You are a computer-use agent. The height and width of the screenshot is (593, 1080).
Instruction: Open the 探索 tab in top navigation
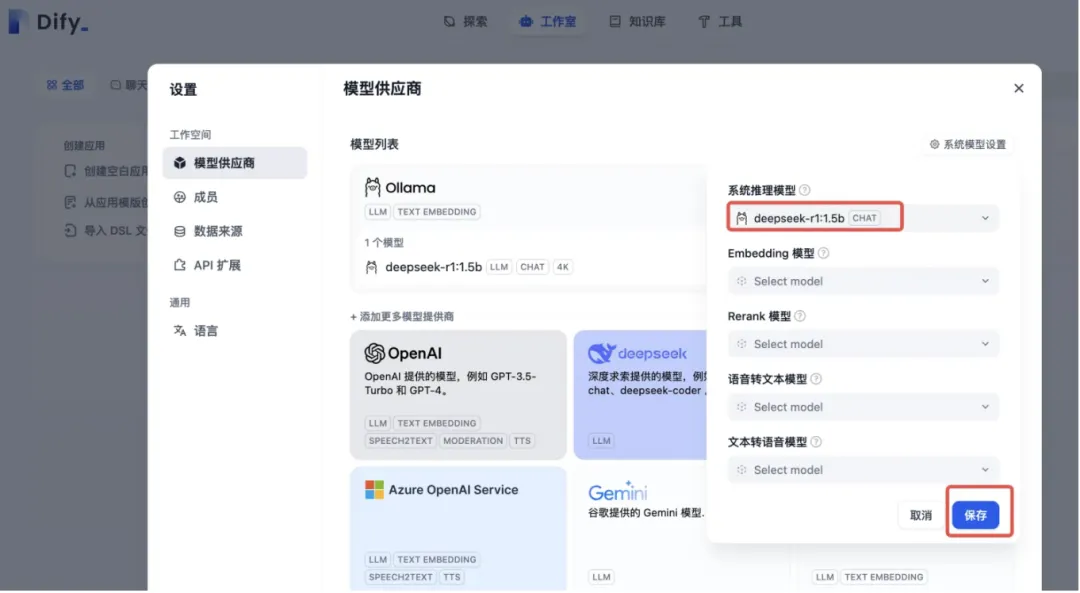[466, 22]
